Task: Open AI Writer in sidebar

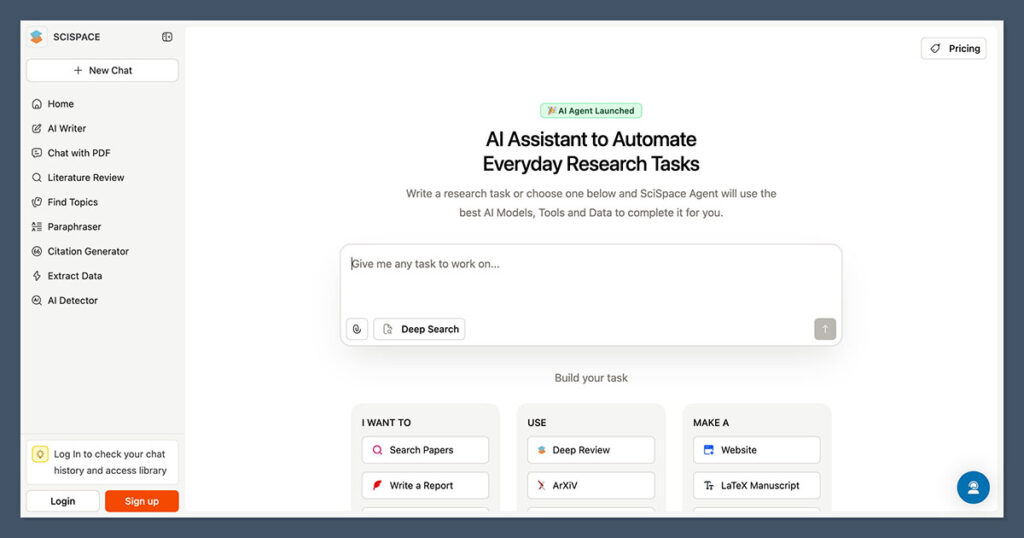Action: [x=67, y=129]
